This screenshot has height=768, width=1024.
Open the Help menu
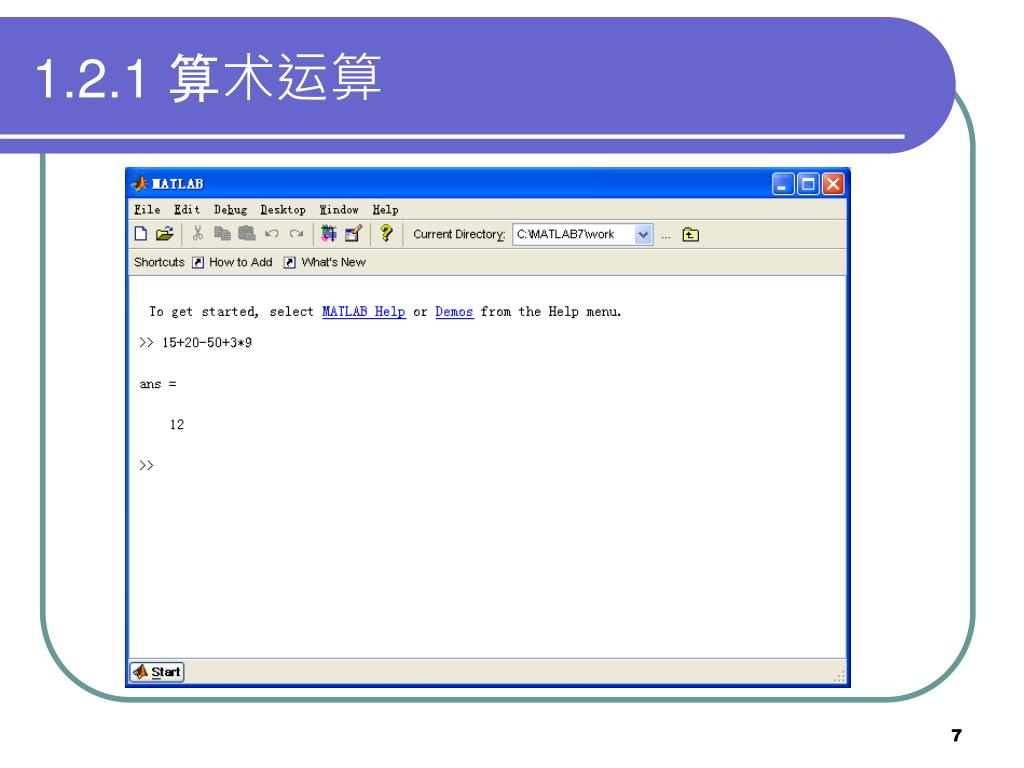[385, 210]
